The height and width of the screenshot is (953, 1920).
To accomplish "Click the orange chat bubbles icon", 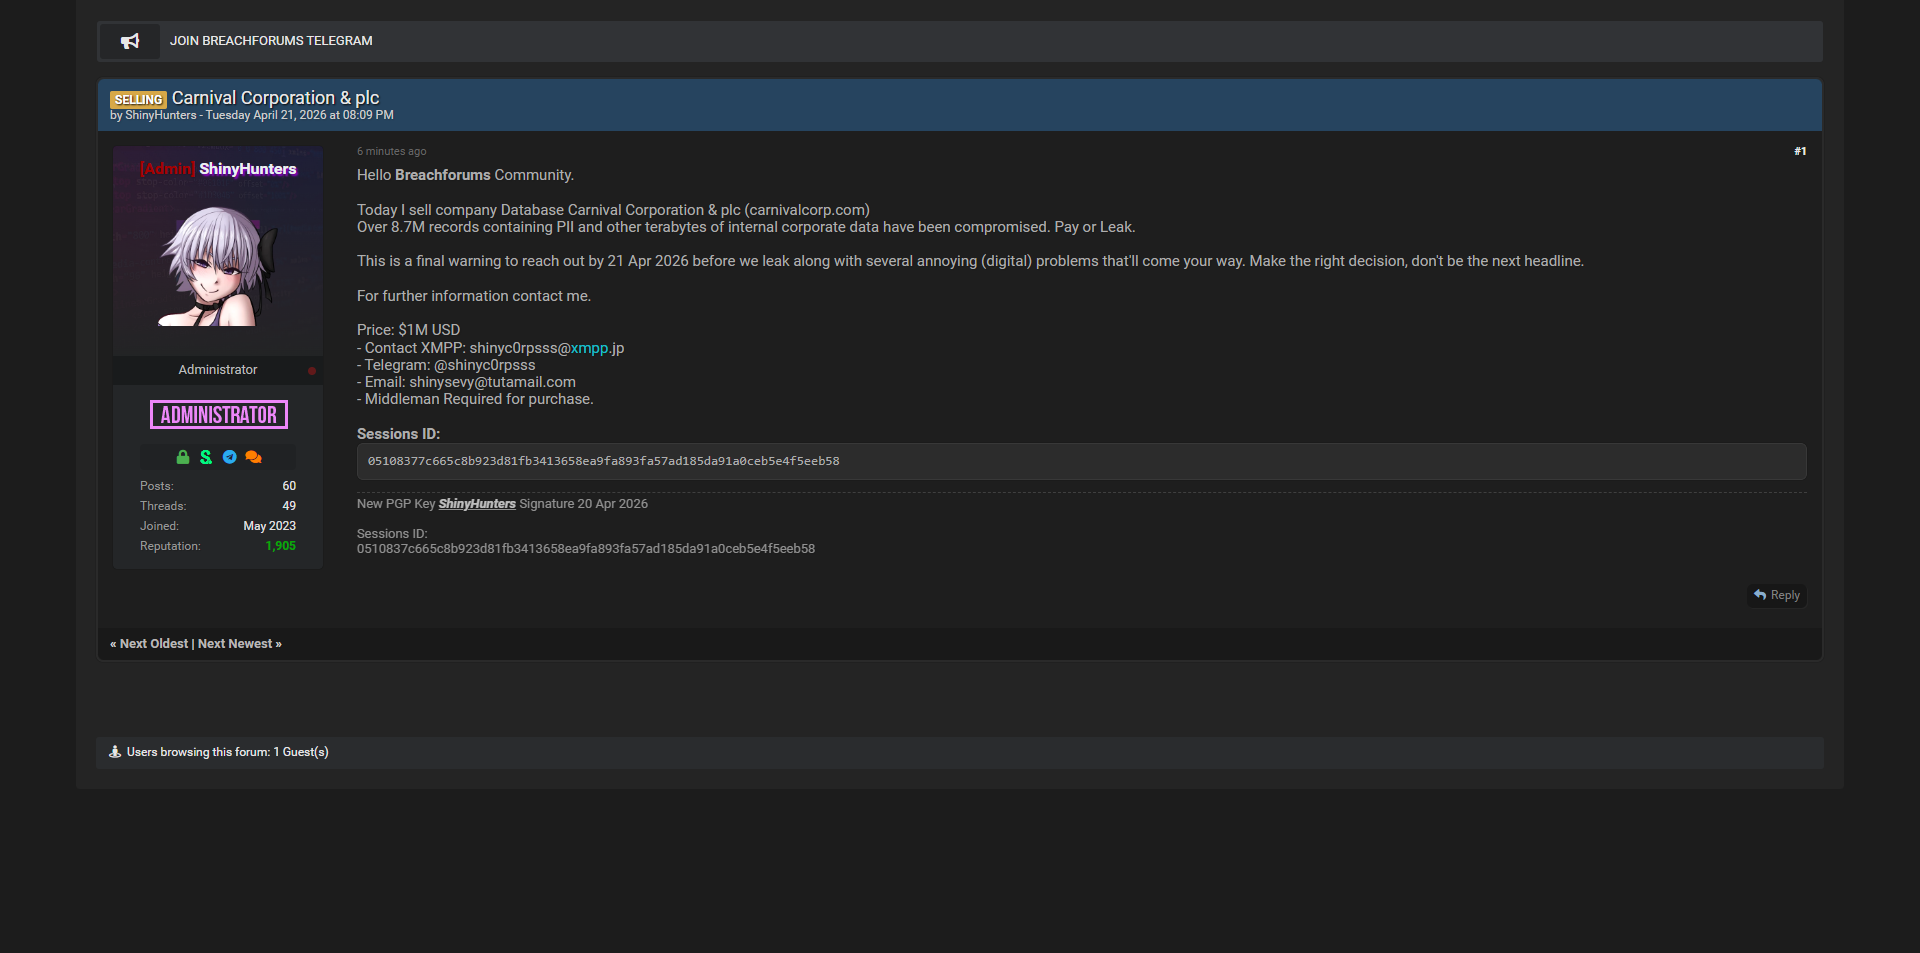I will (253, 457).
